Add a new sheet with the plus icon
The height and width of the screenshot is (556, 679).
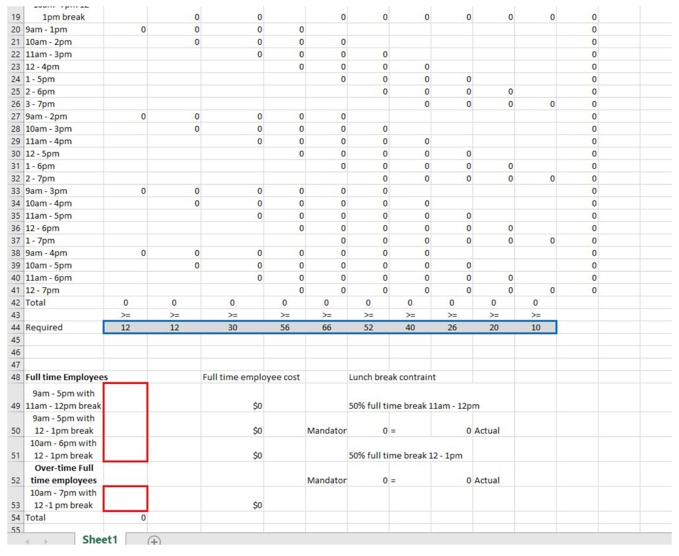(x=154, y=541)
